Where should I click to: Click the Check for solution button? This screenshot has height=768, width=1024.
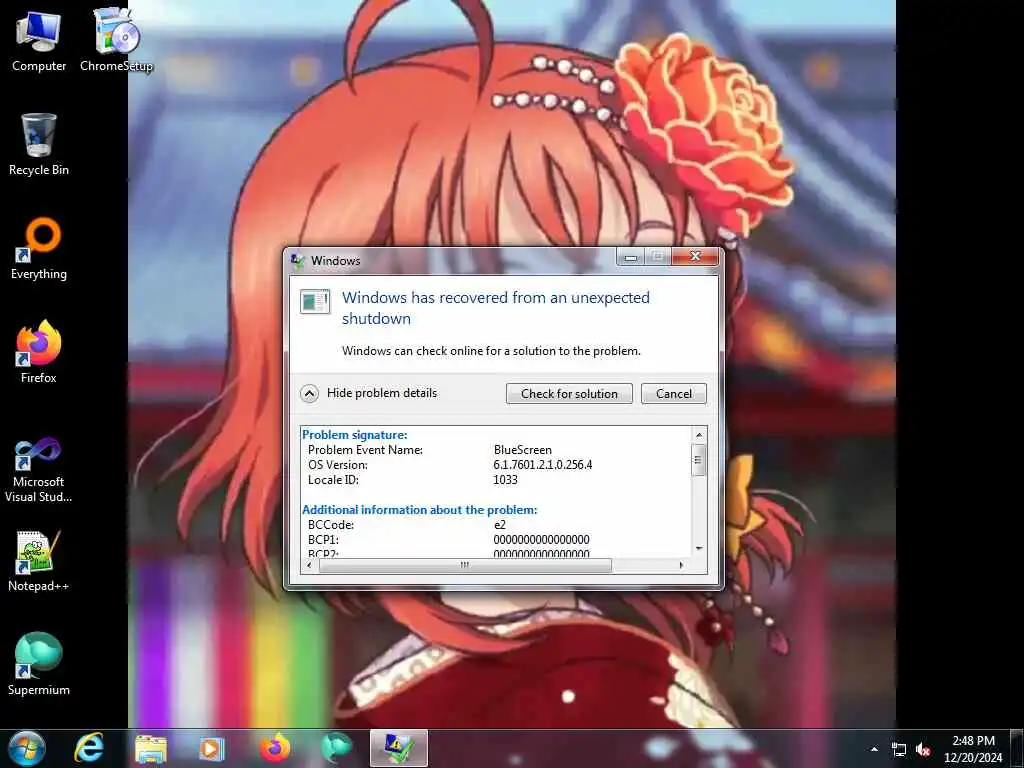pyautogui.click(x=569, y=393)
